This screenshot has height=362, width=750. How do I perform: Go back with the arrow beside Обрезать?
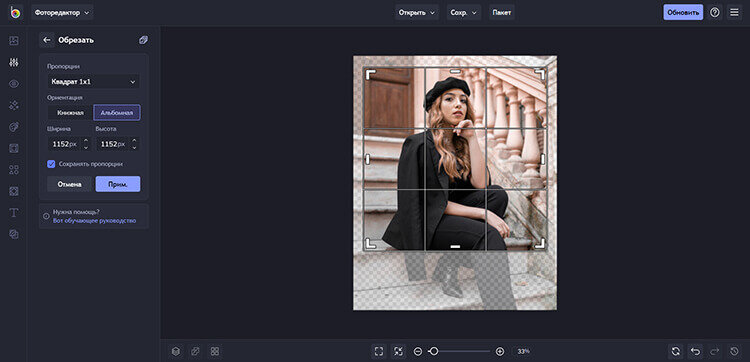pyautogui.click(x=47, y=40)
